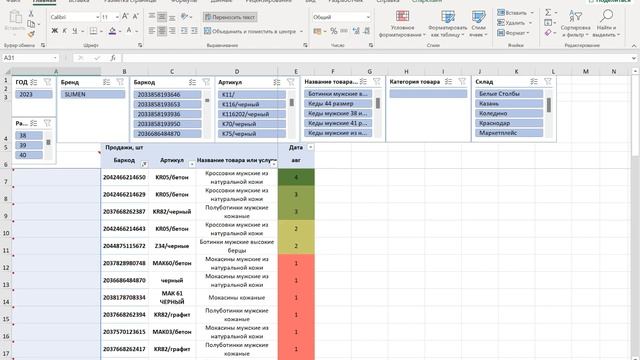
Task: Switch to the Разработчик ribbon tab
Action: point(346,2)
